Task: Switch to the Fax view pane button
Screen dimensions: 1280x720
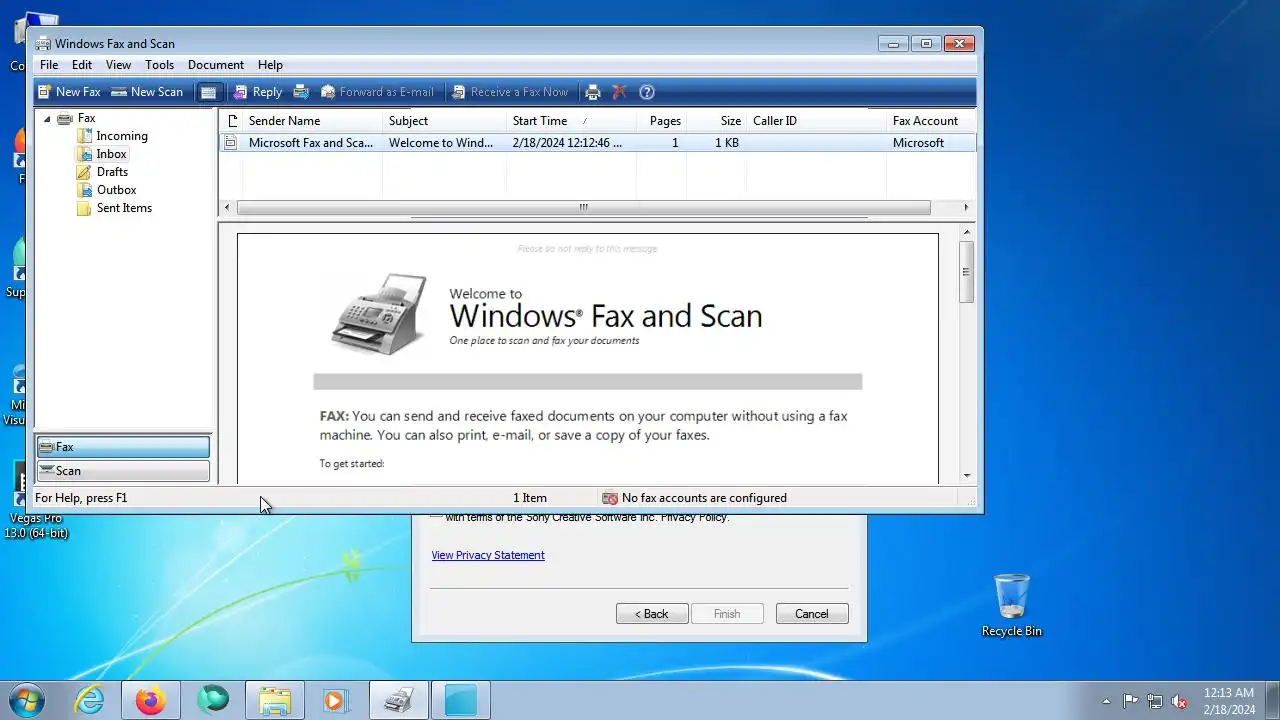Action: point(123,447)
